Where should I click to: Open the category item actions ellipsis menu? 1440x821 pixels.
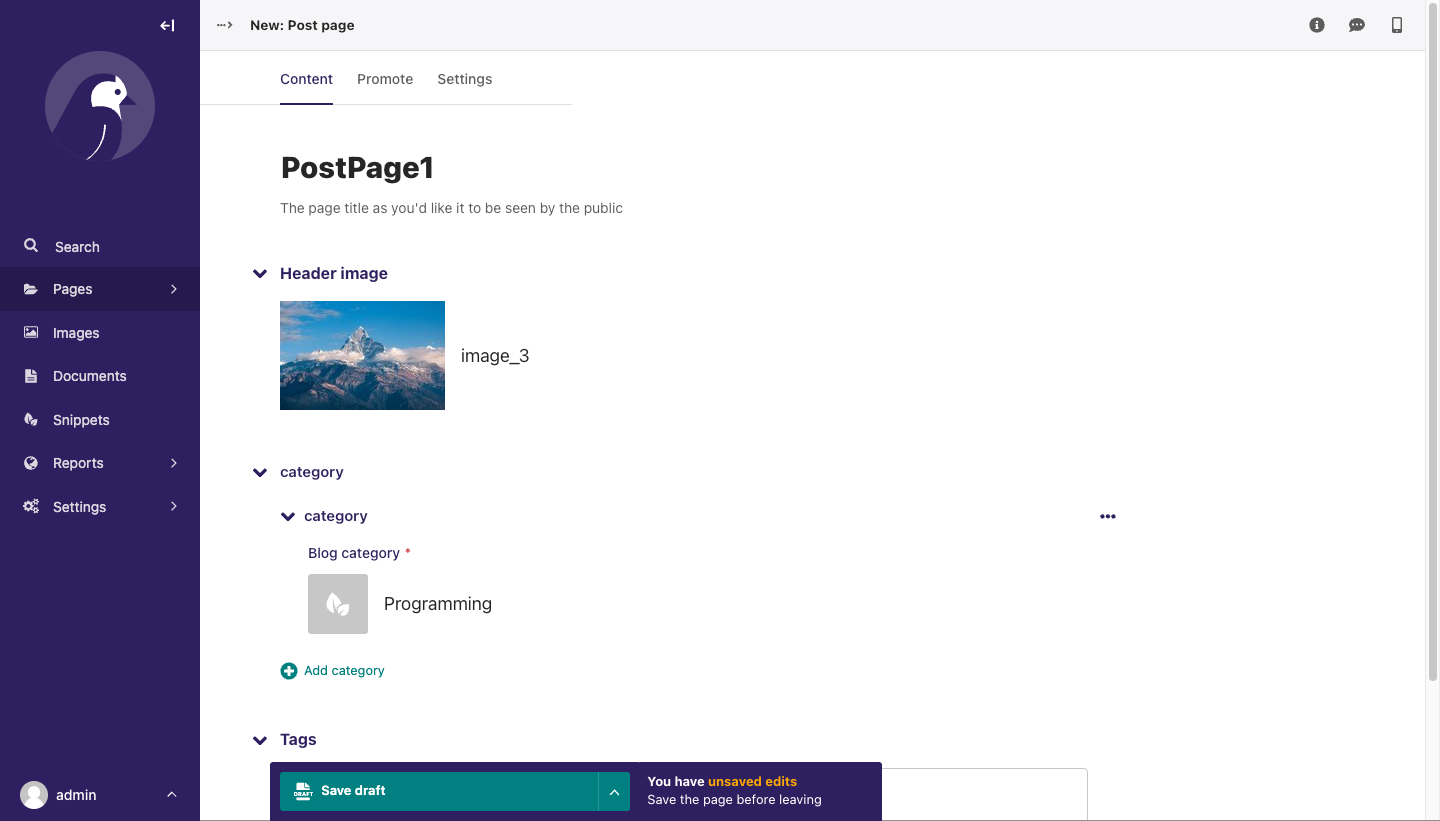coord(1107,517)
